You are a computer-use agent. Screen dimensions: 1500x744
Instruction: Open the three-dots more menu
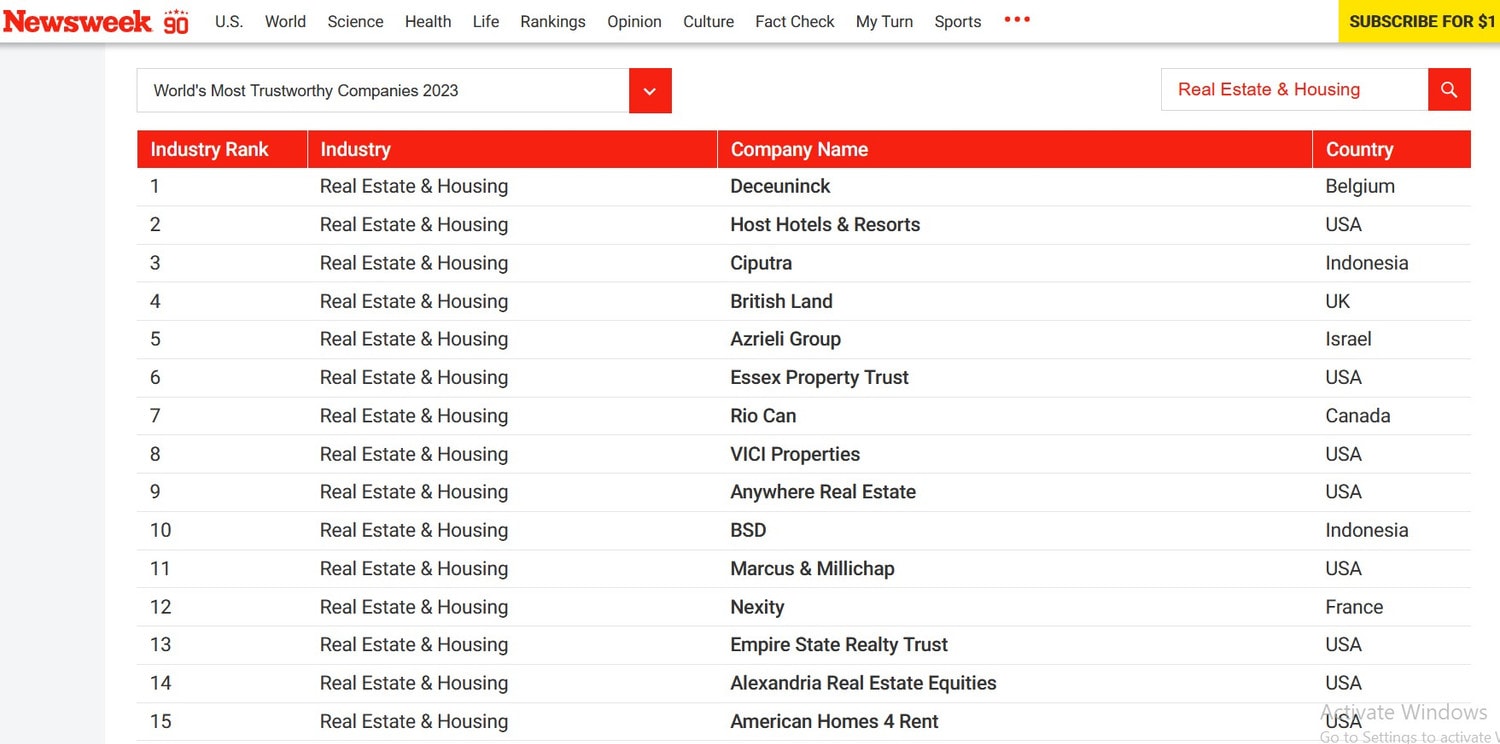pyautogui.click(x=1017, y=20)
